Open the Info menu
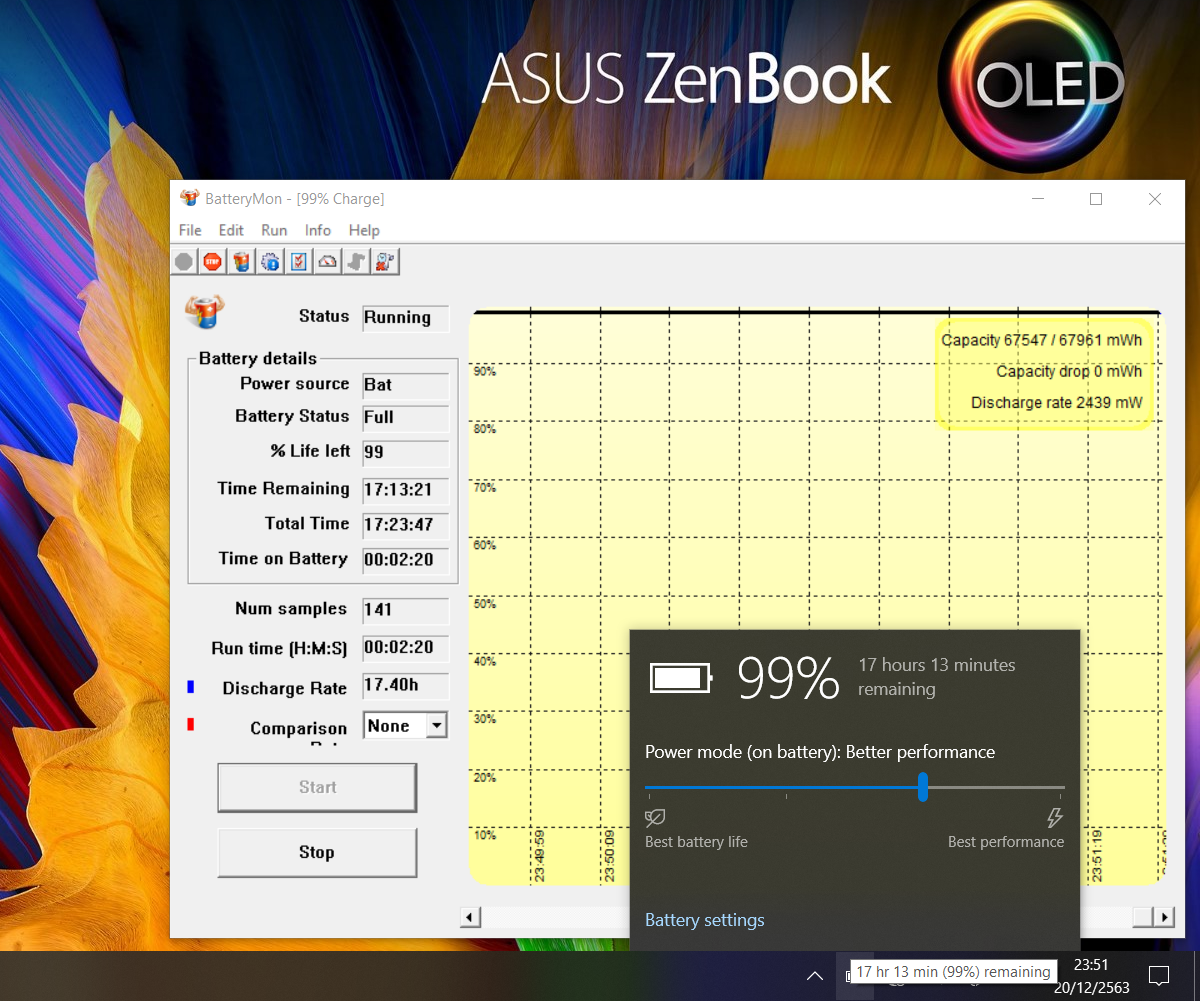1200x1001 pixels. pos(318,230)
